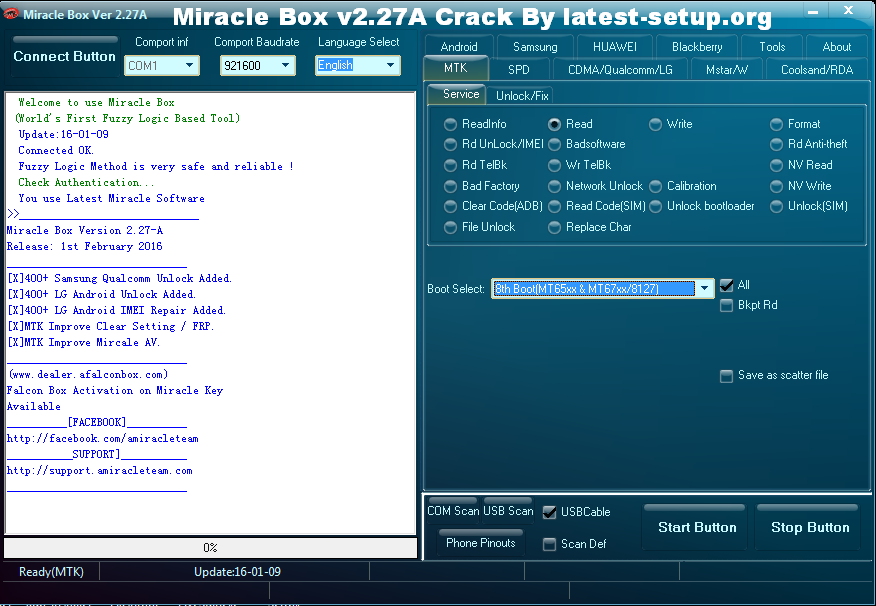
Task: Click the 'Update:16-01-09' status bar entry
Action: coord(237,571)
